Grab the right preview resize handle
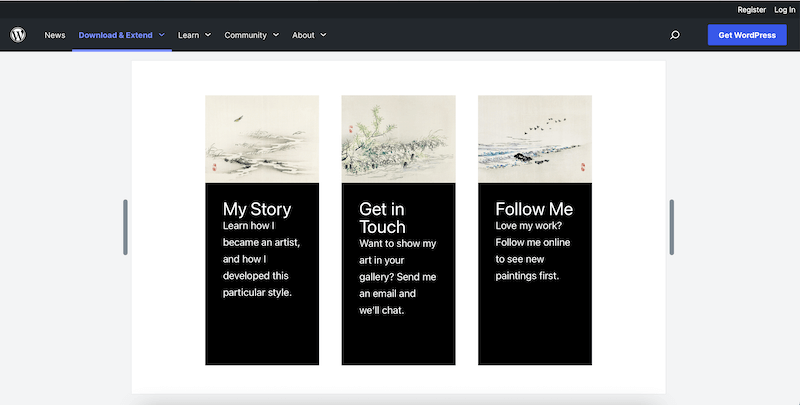The height and width of the screenshot is (405, 800). click(x=671, y=227)
